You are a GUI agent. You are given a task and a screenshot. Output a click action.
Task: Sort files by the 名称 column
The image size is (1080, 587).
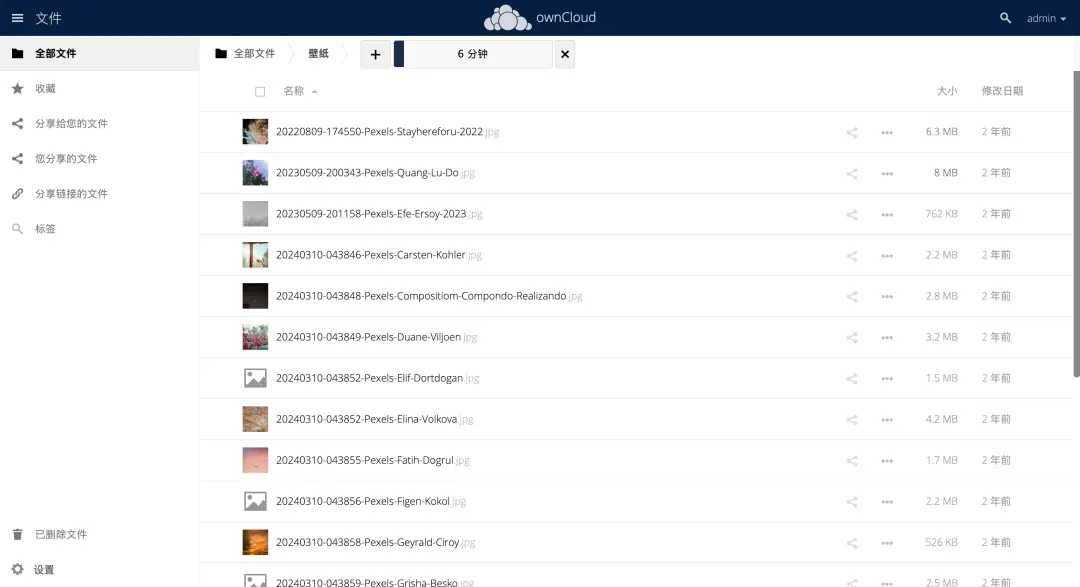tap(294, 91)
